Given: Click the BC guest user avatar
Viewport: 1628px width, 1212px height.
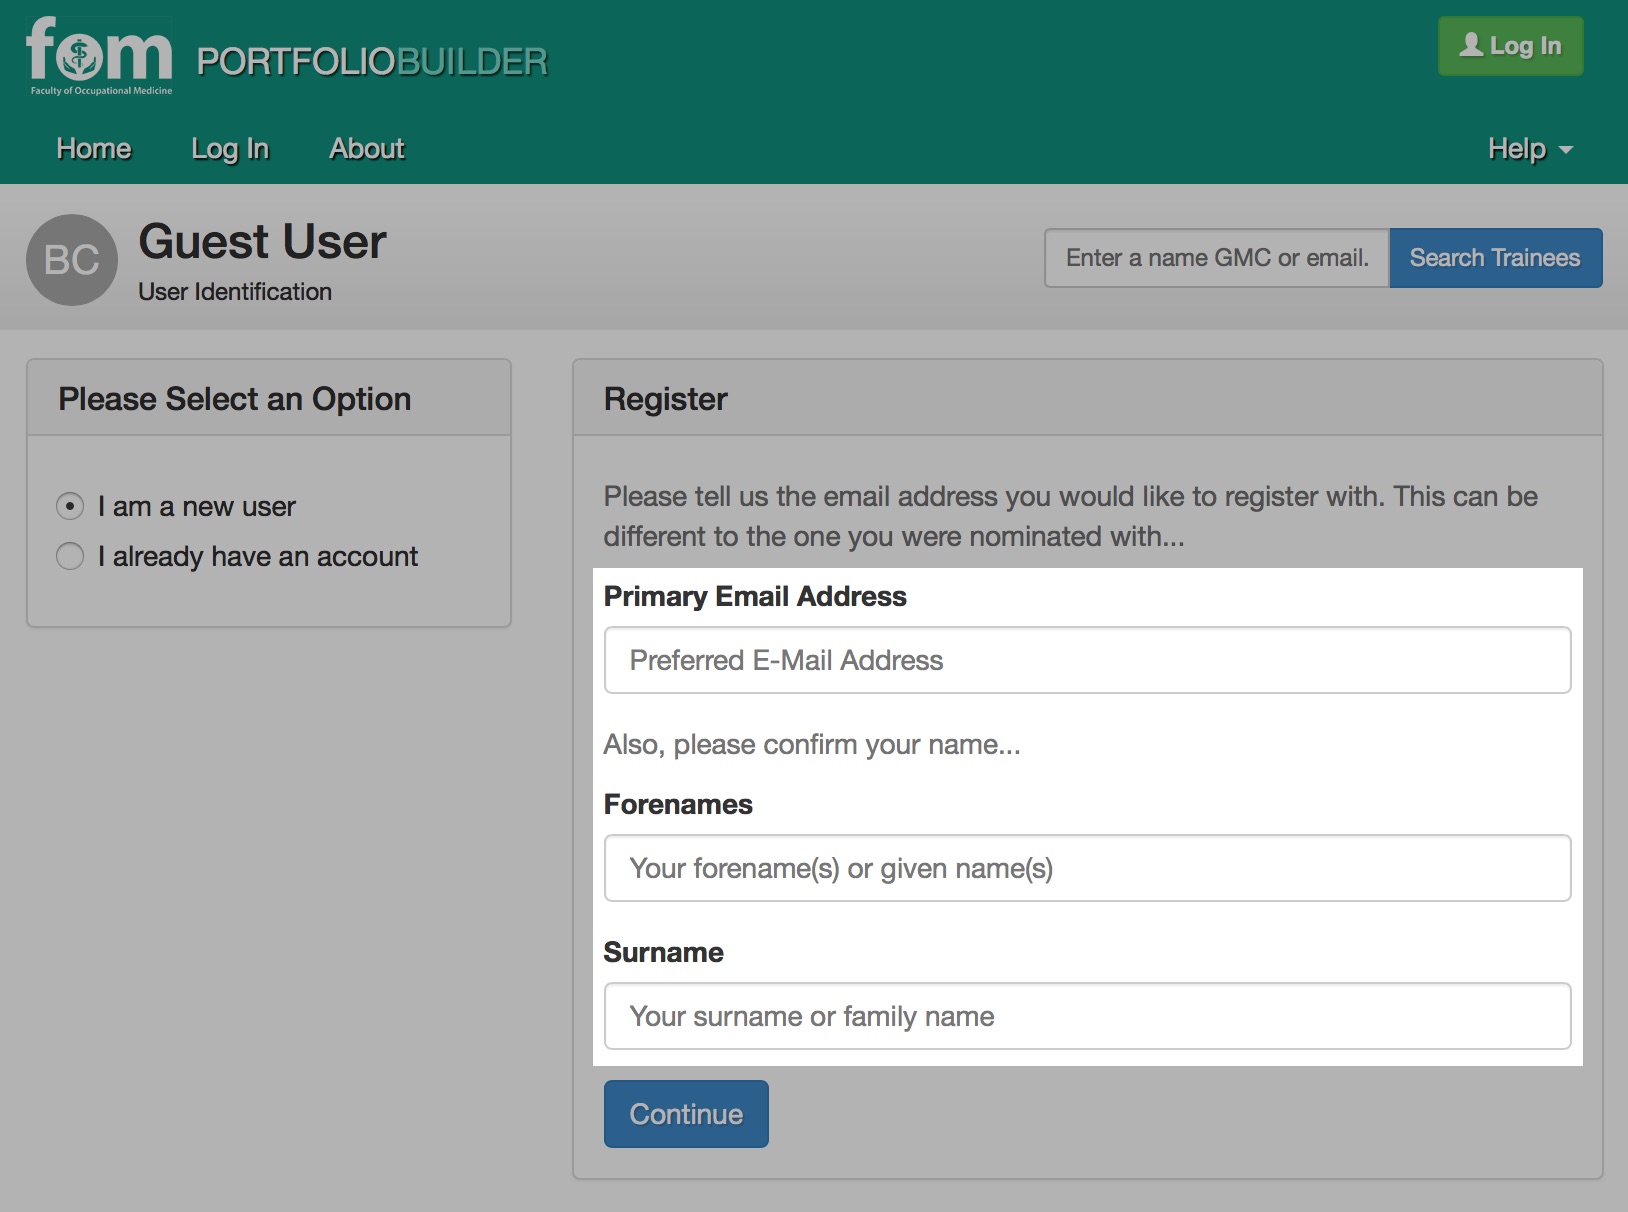Looking at the screenshot, I should (72, 260).
